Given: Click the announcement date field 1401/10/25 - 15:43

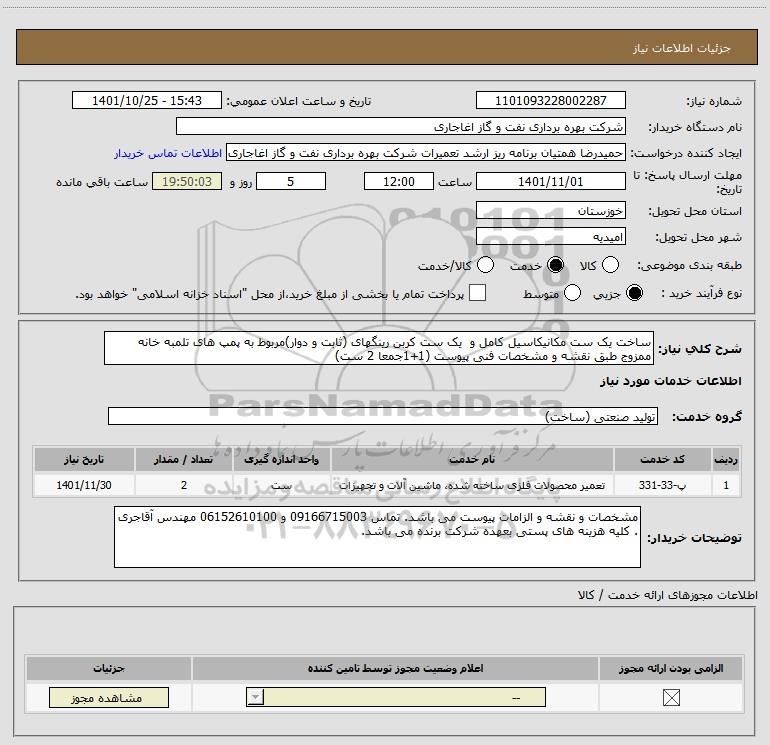Looking at the screenshot, I should coord(147,100).
